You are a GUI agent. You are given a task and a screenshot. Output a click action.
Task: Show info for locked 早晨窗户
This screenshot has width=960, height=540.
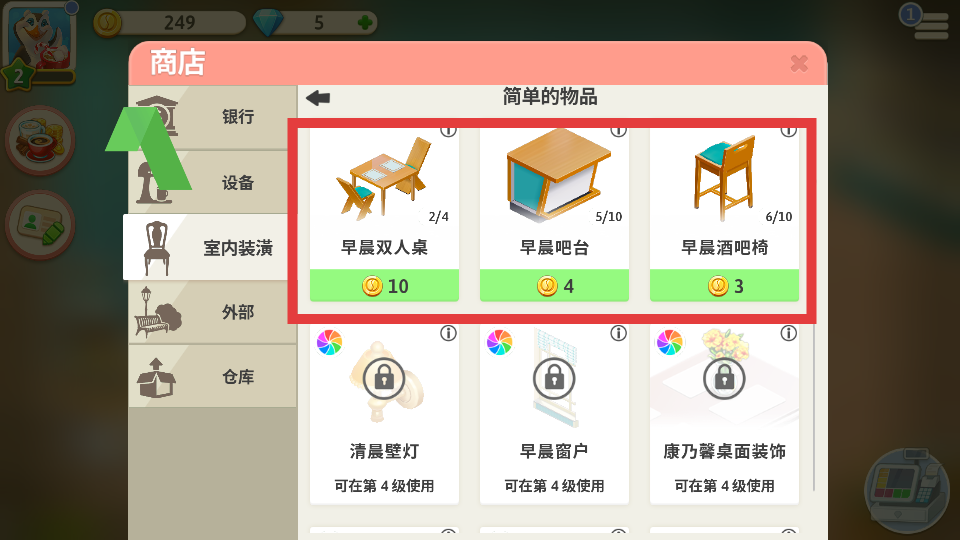click(618, 333)
